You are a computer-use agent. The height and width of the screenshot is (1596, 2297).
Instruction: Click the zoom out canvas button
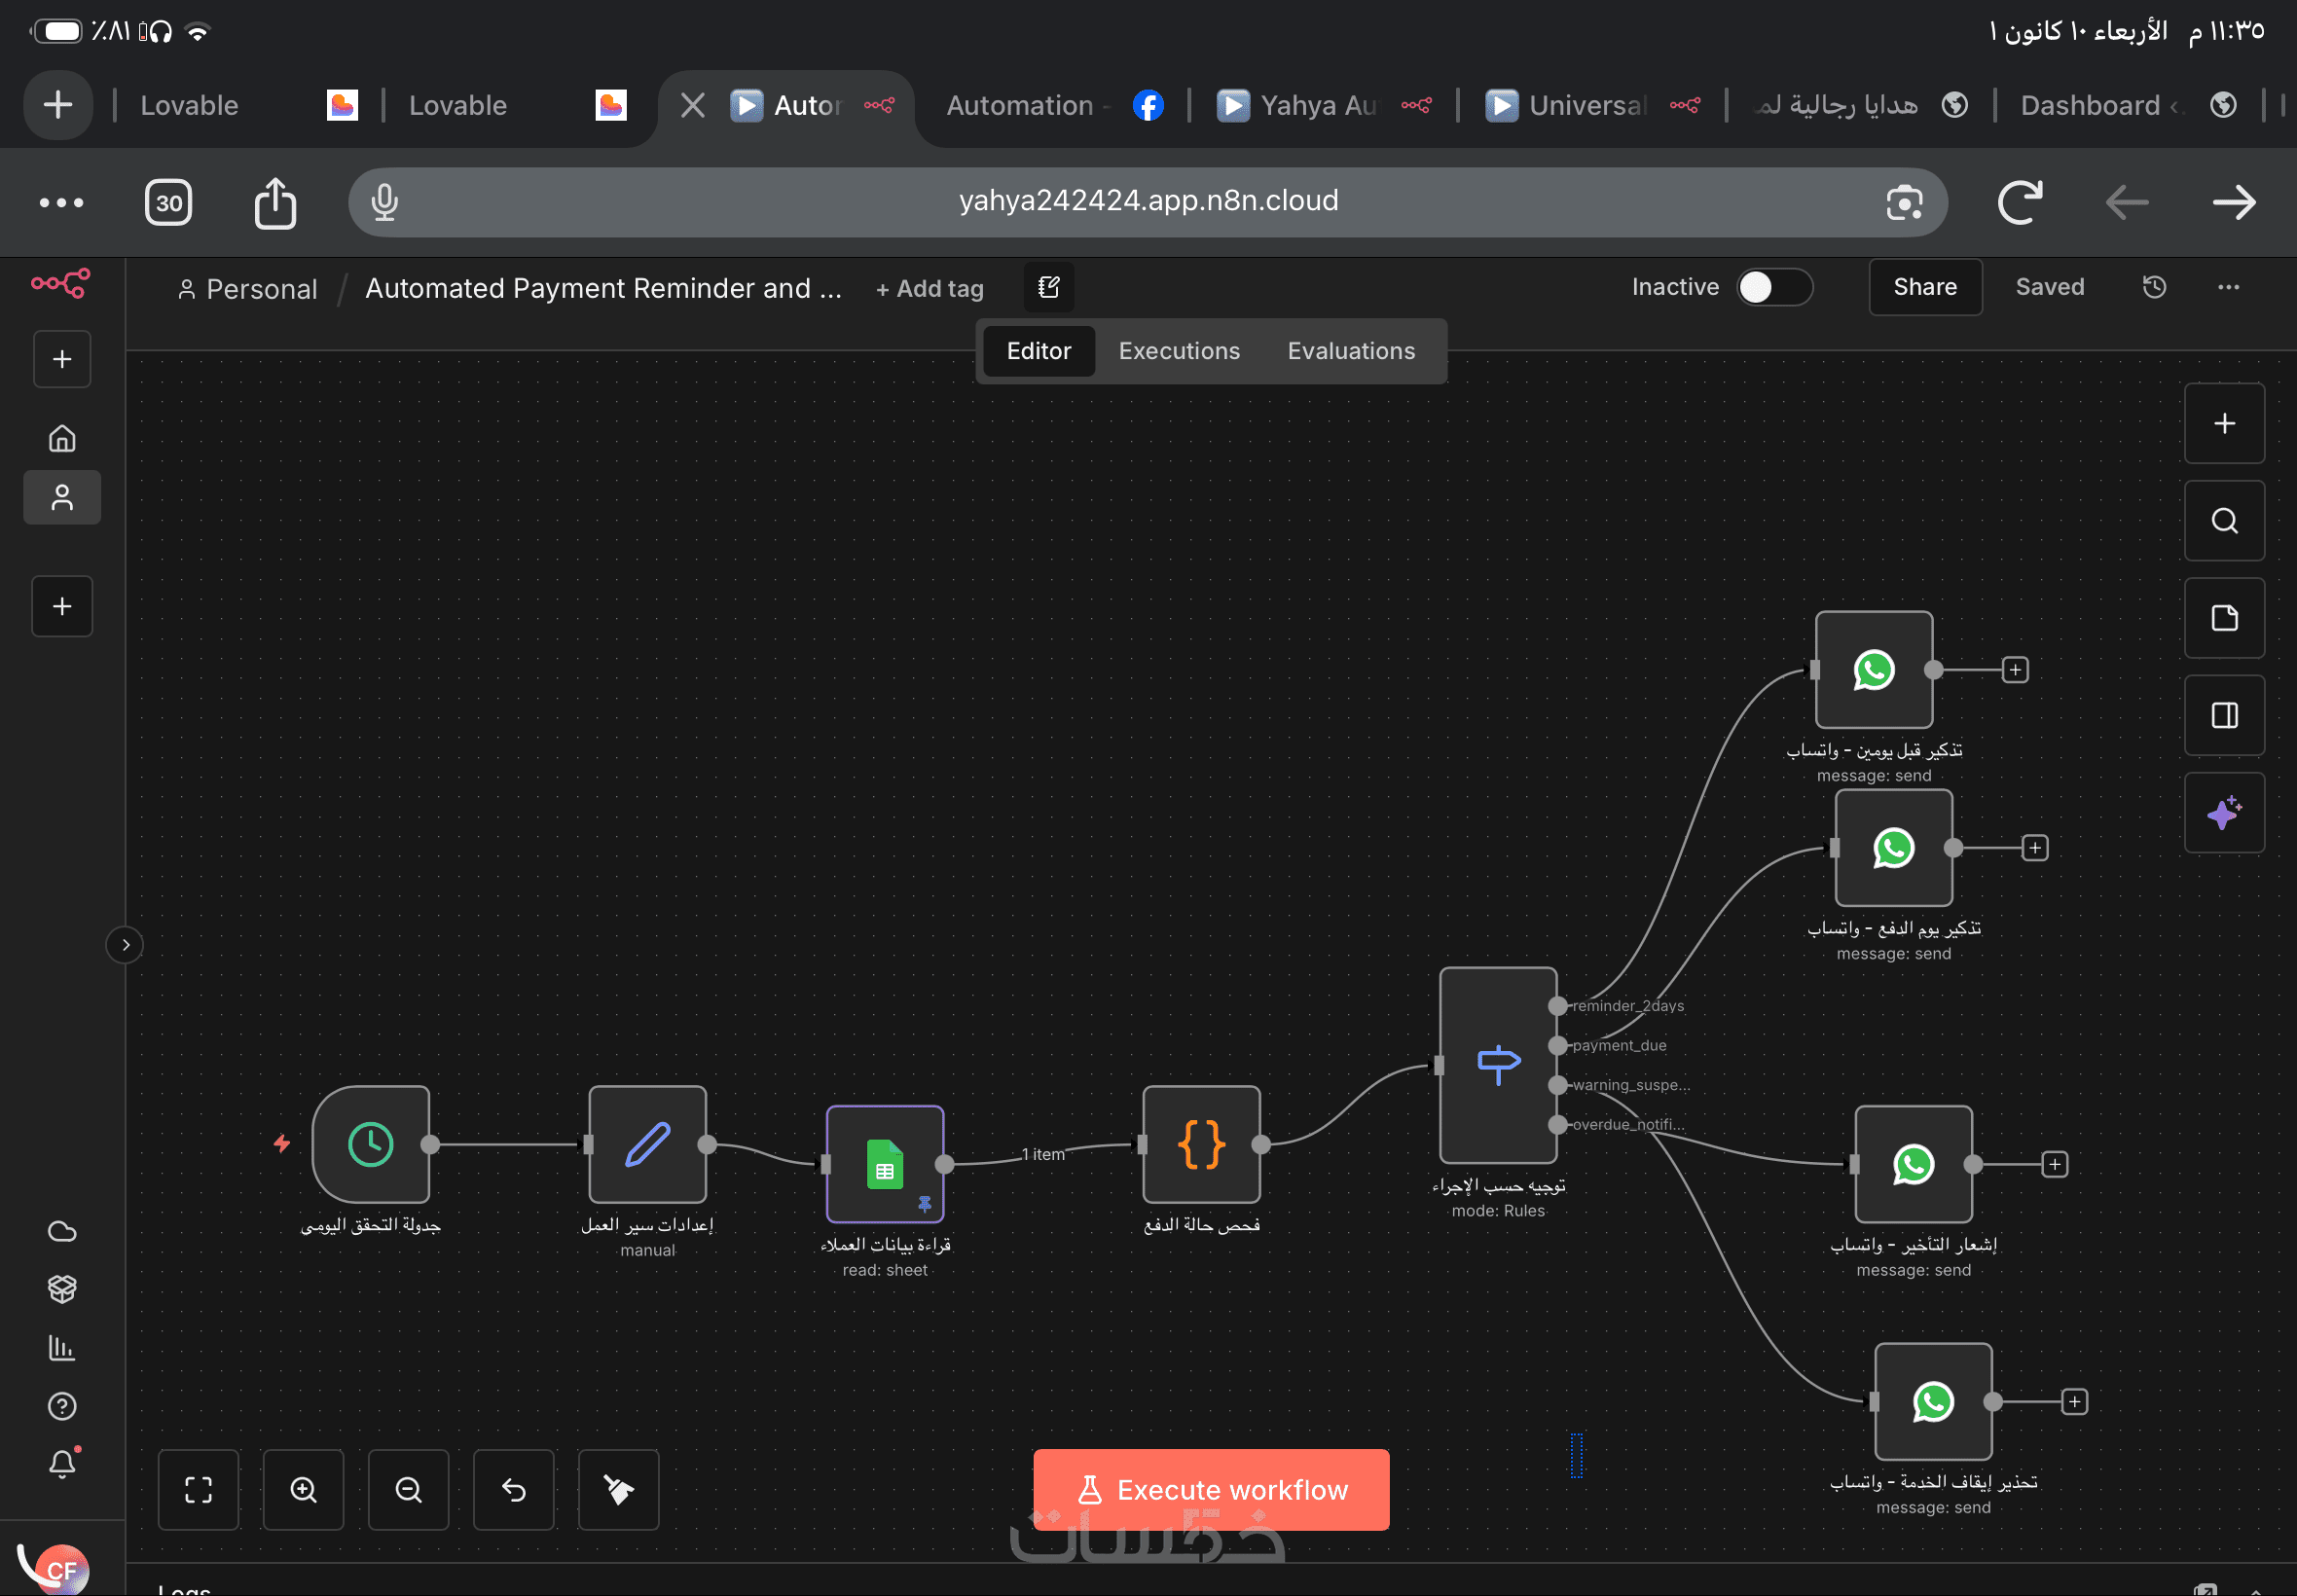(x=408, y=1490)
